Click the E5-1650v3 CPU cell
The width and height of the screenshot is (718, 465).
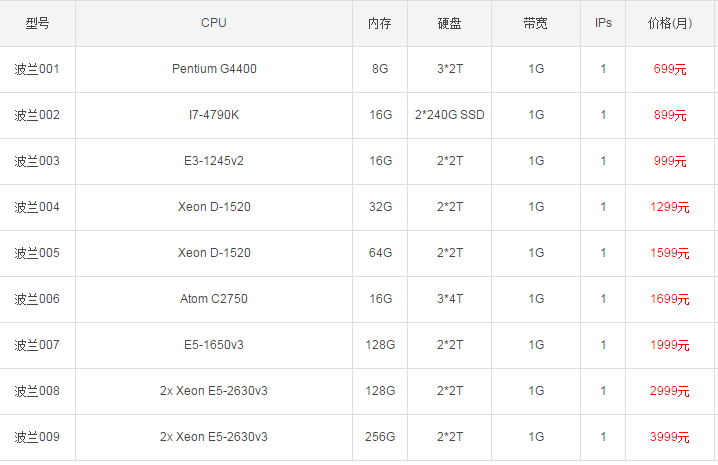(x=214, y=345)
